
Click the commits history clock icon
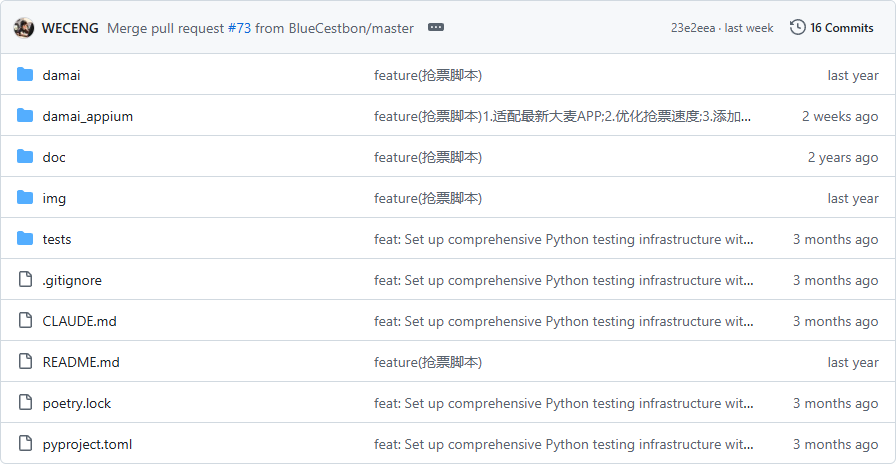click(x=797, y=28)
